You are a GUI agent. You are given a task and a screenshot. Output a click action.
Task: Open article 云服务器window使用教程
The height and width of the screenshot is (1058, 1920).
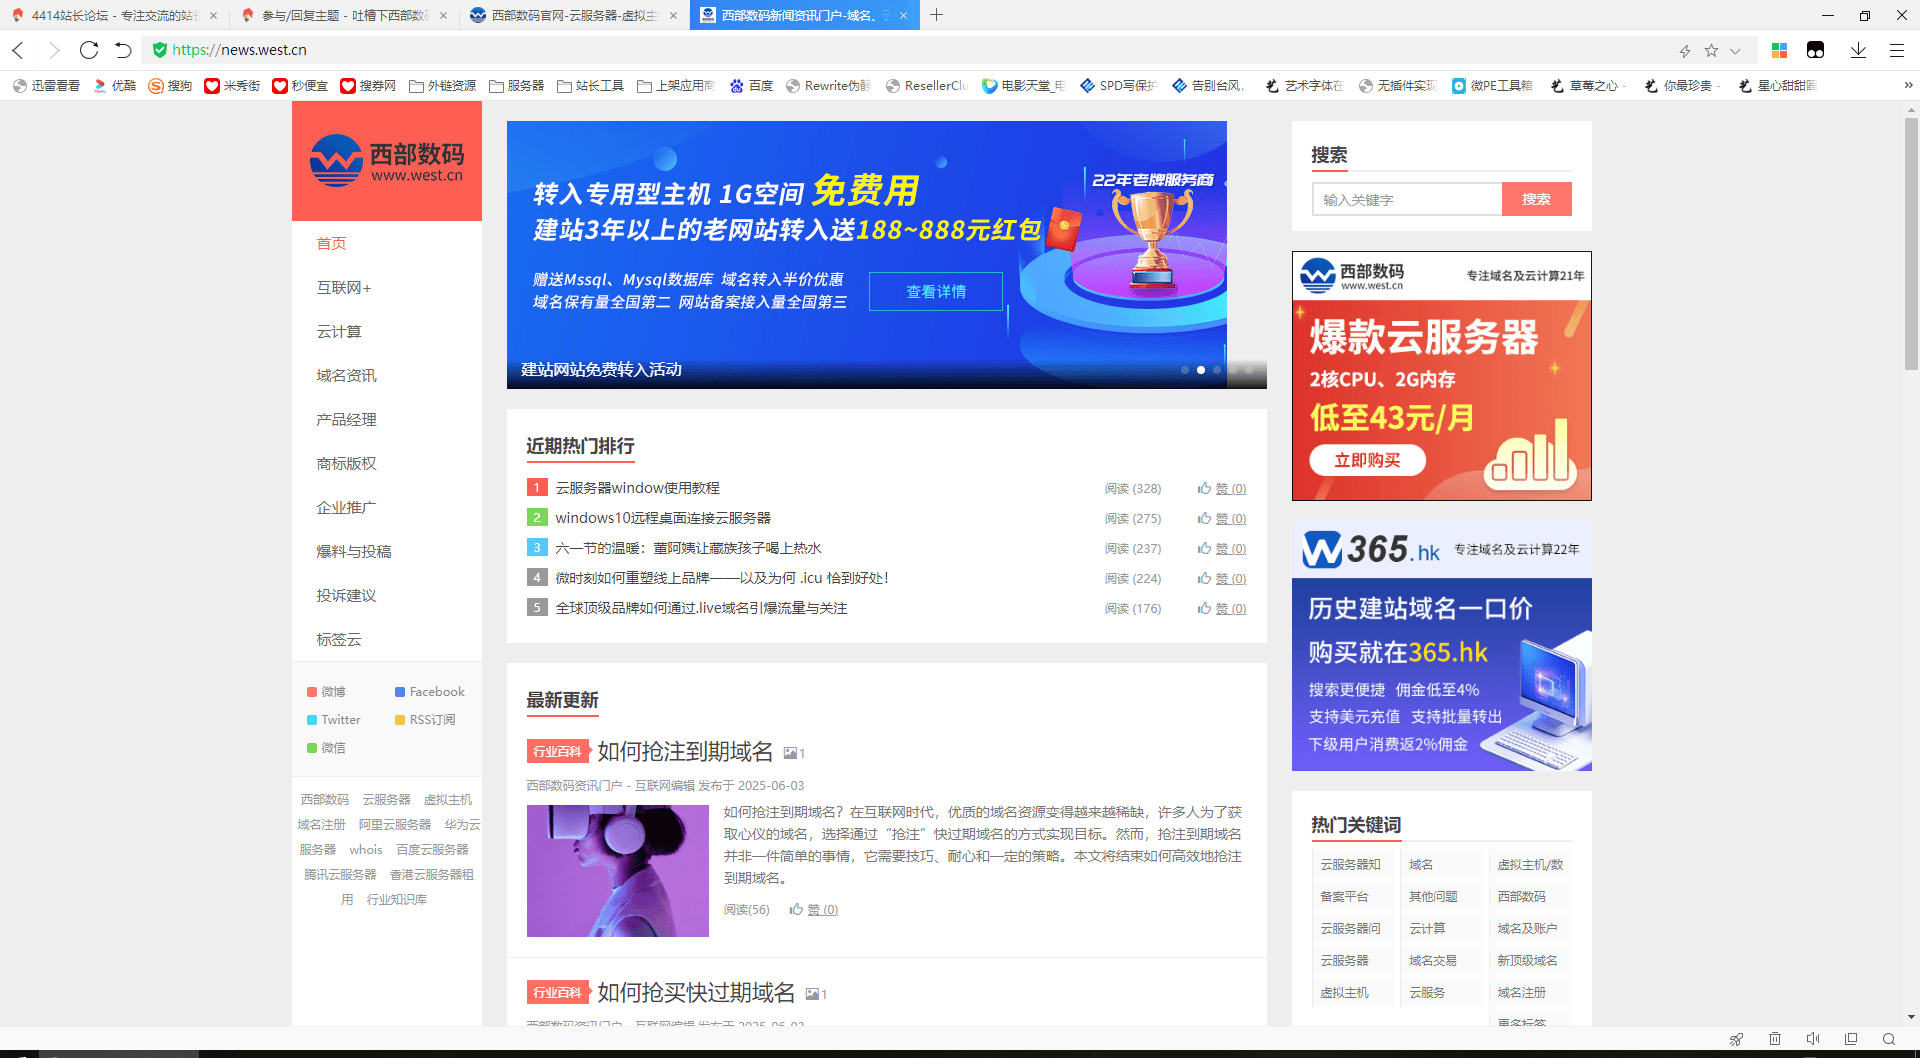(638, 488)
